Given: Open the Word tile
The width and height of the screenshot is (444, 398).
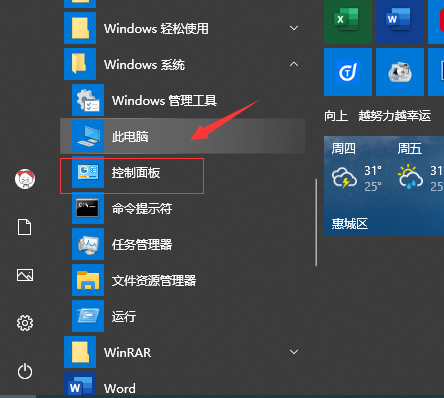Looking at the screenshot, I should (400, 22).
